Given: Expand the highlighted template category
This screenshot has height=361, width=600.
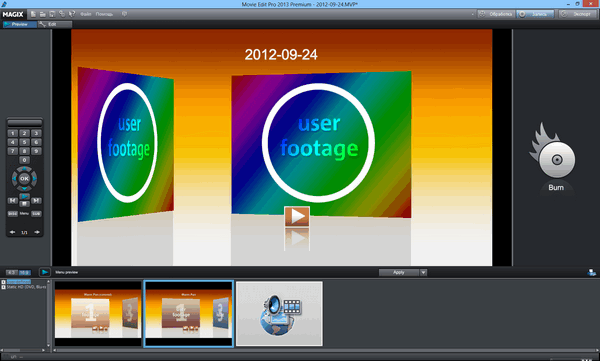Looking at the screenshot, I should click(3, 282).
